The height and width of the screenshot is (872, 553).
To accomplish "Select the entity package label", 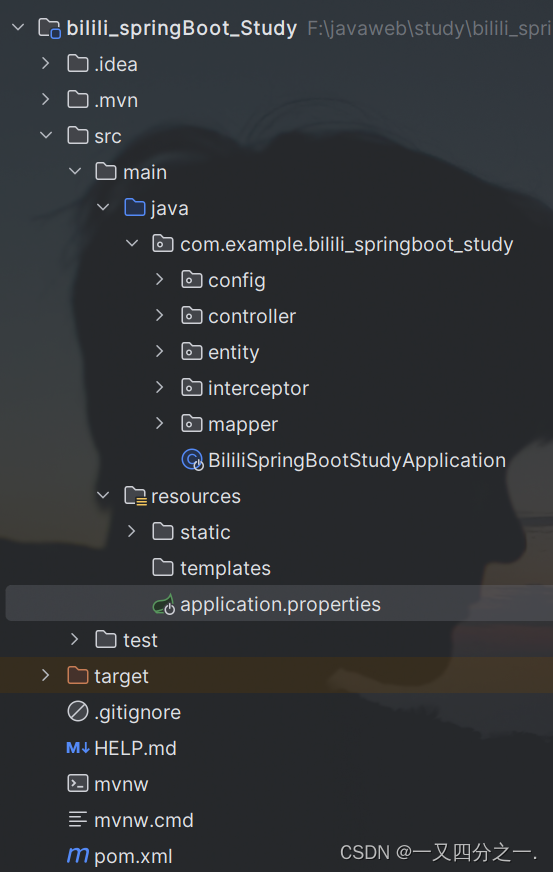I will (234, 353).
